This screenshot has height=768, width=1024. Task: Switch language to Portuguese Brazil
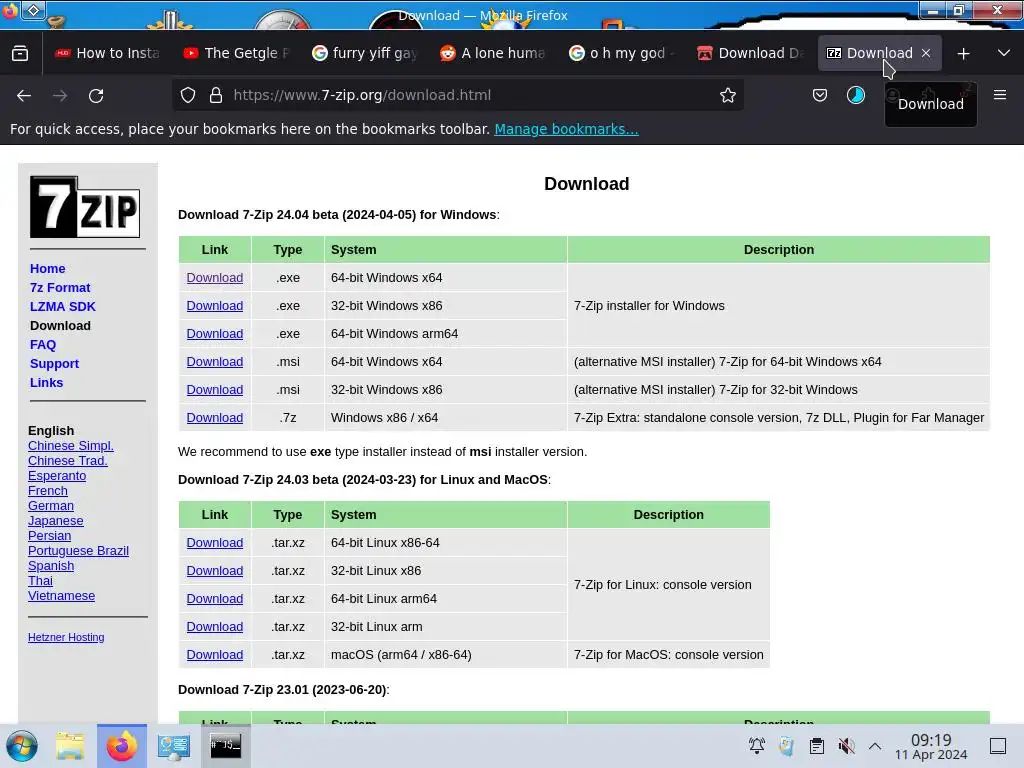tap(78, 551)
